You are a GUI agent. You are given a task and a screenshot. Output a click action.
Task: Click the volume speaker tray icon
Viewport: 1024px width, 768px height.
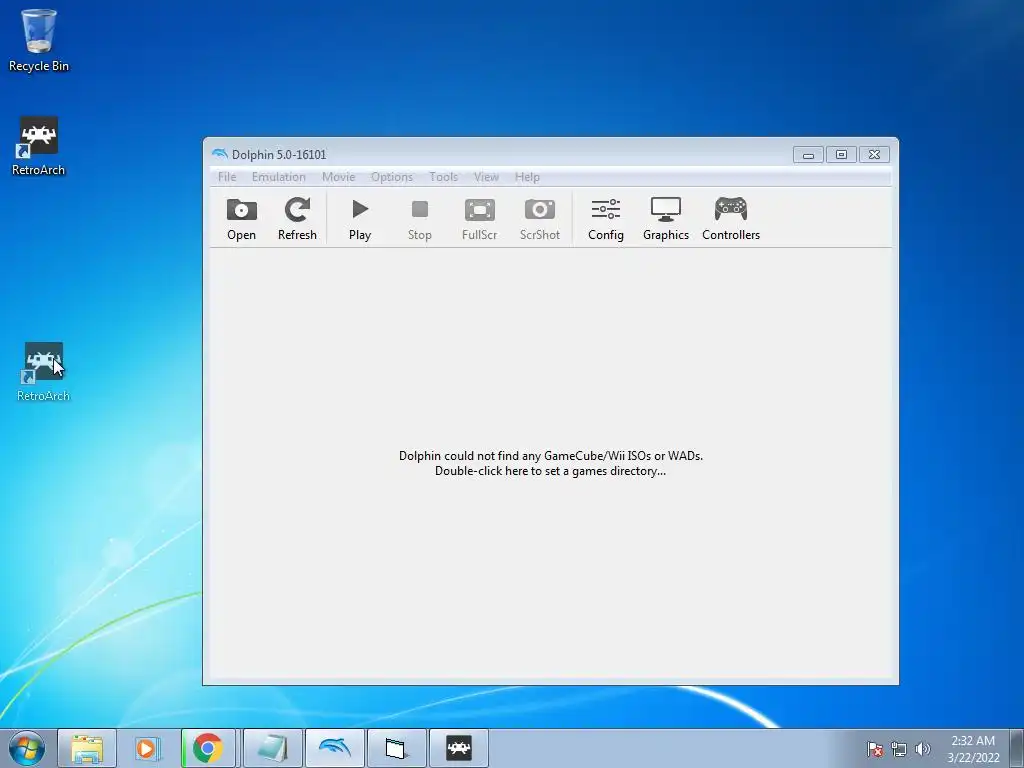pyautogui.click(x=922, y=749)
